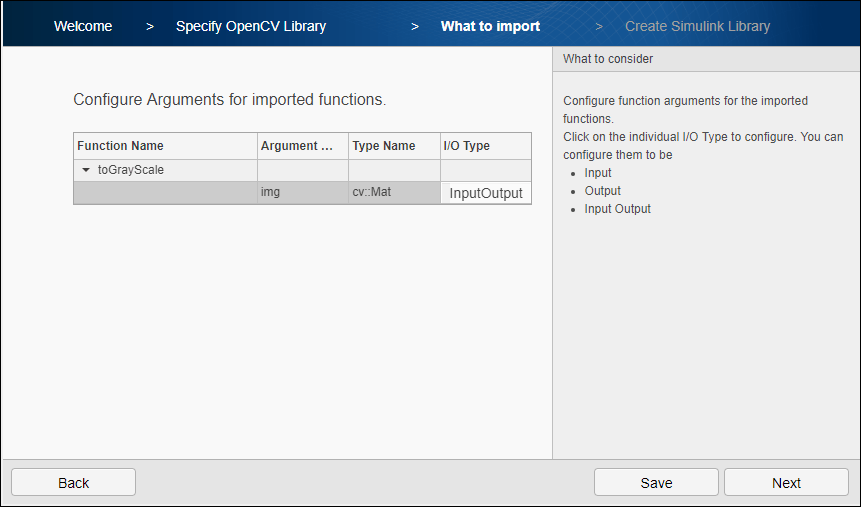Viewport: 861px width, 507px height.
Task: Select the What to import step
Action: (x=490, y=26)
